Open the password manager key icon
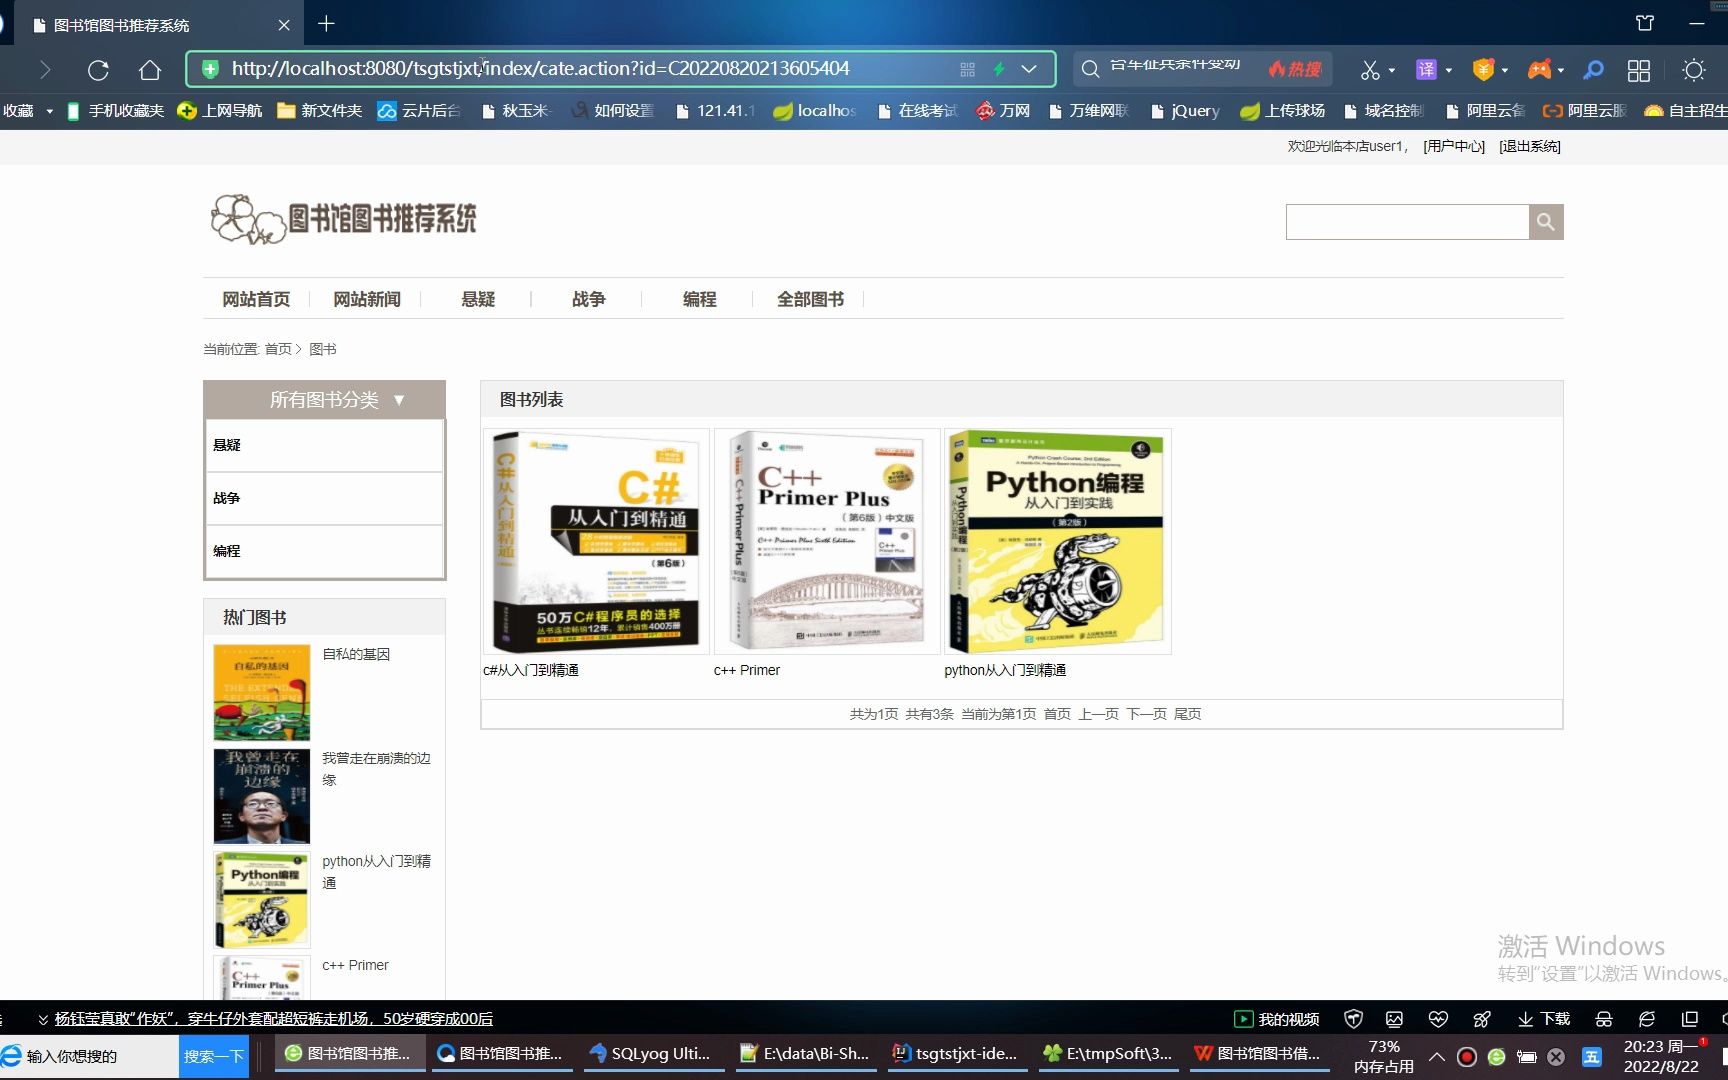This screenshot has height=1080, width=1728. 1593,70
